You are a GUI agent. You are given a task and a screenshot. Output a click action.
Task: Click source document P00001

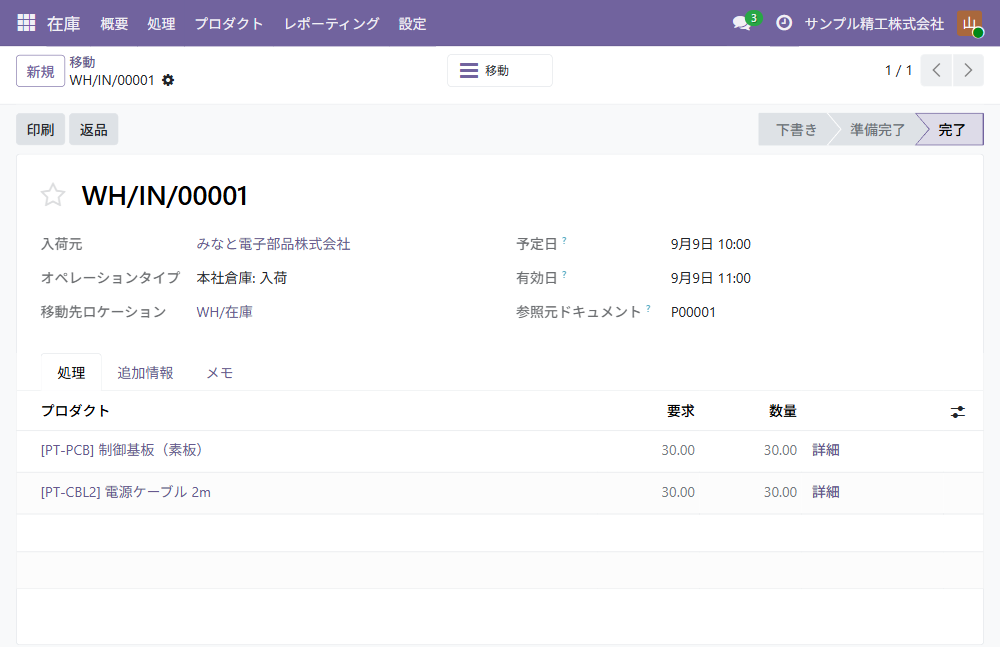(x=693, y=312)
